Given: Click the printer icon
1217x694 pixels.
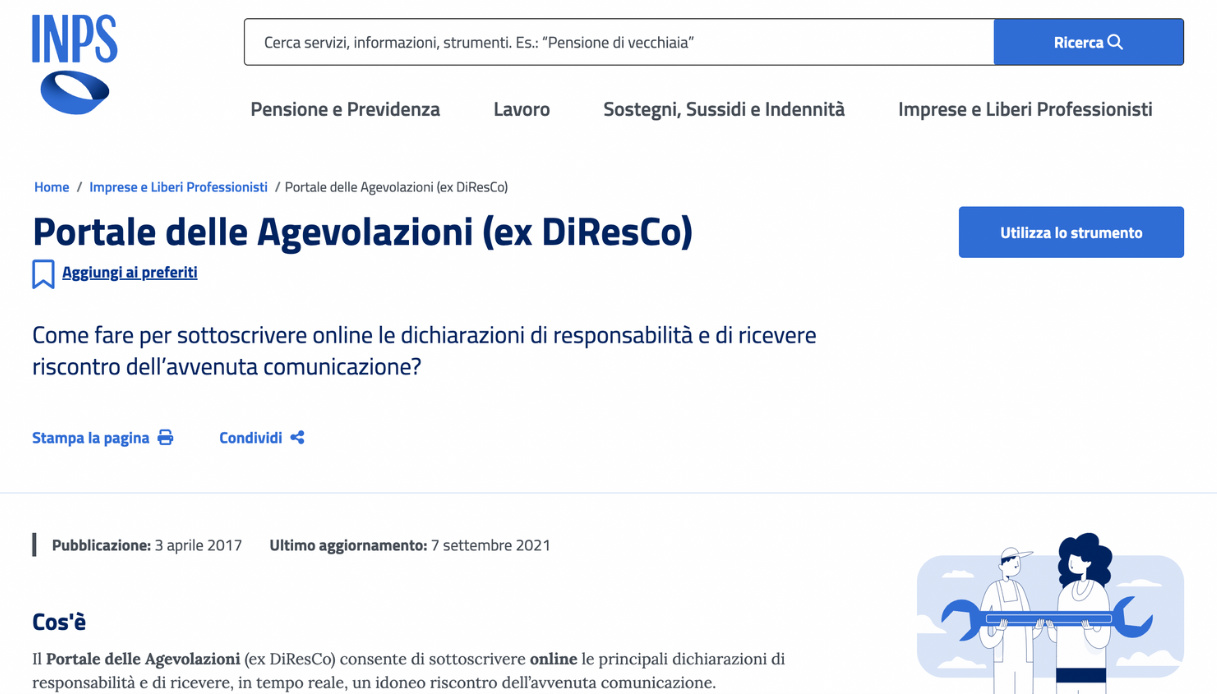Looking at the screenshot, I should (165, 438).
